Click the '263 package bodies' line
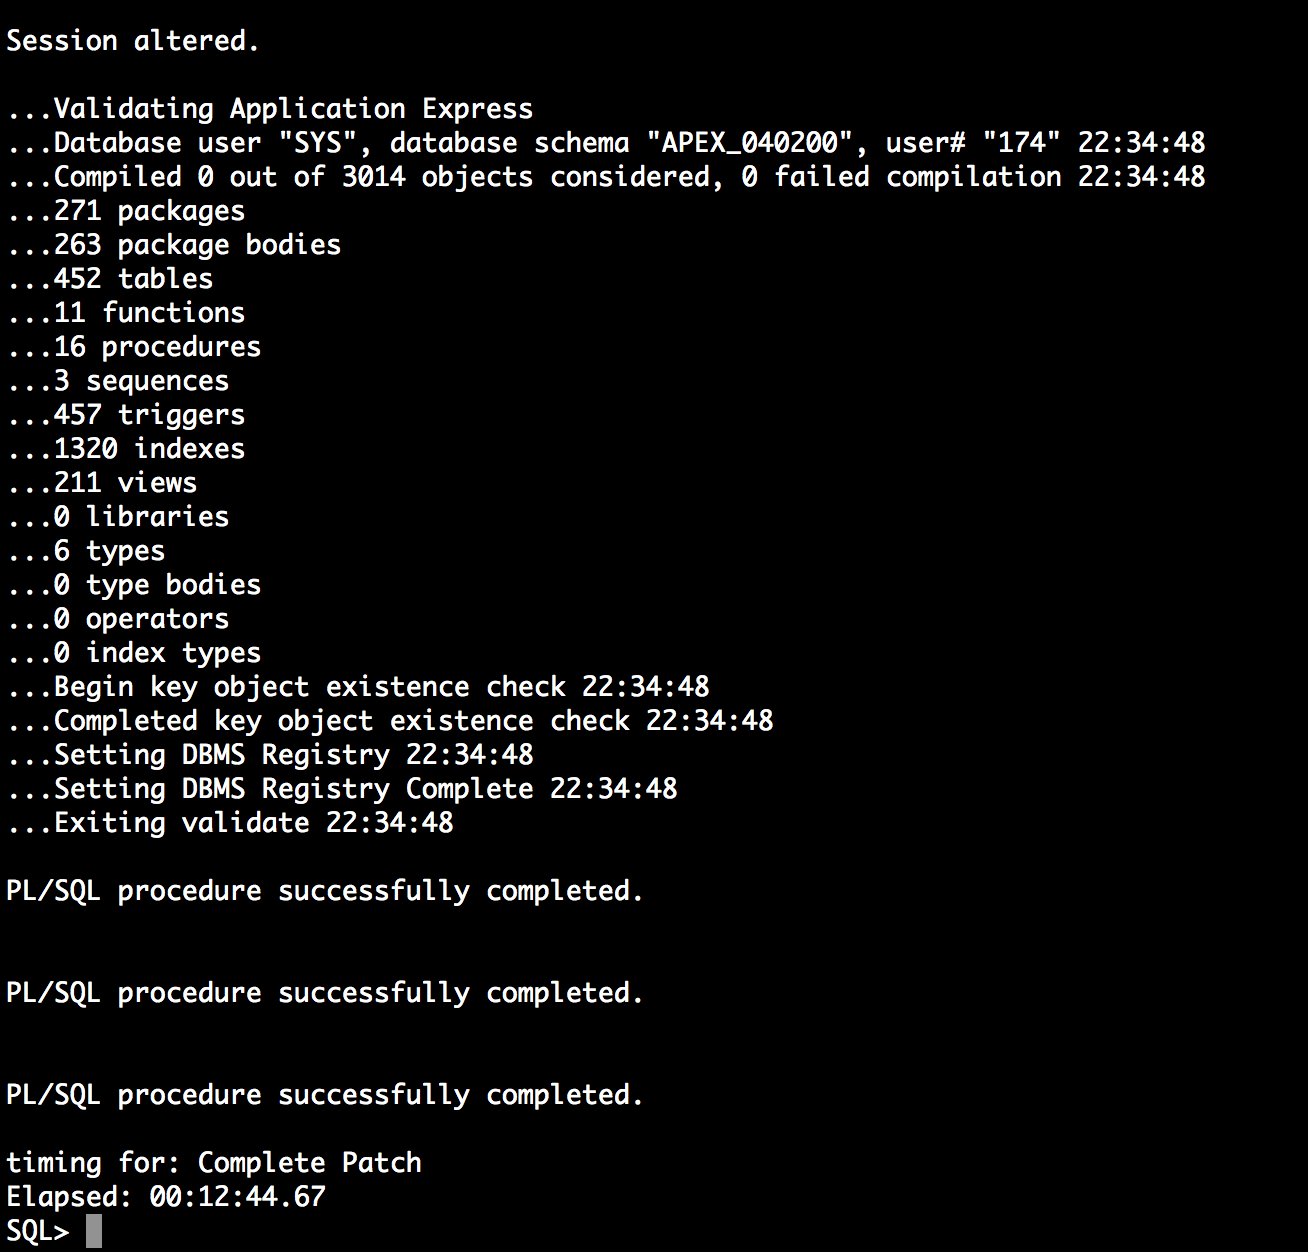1308x1252 pixels. 174,245
